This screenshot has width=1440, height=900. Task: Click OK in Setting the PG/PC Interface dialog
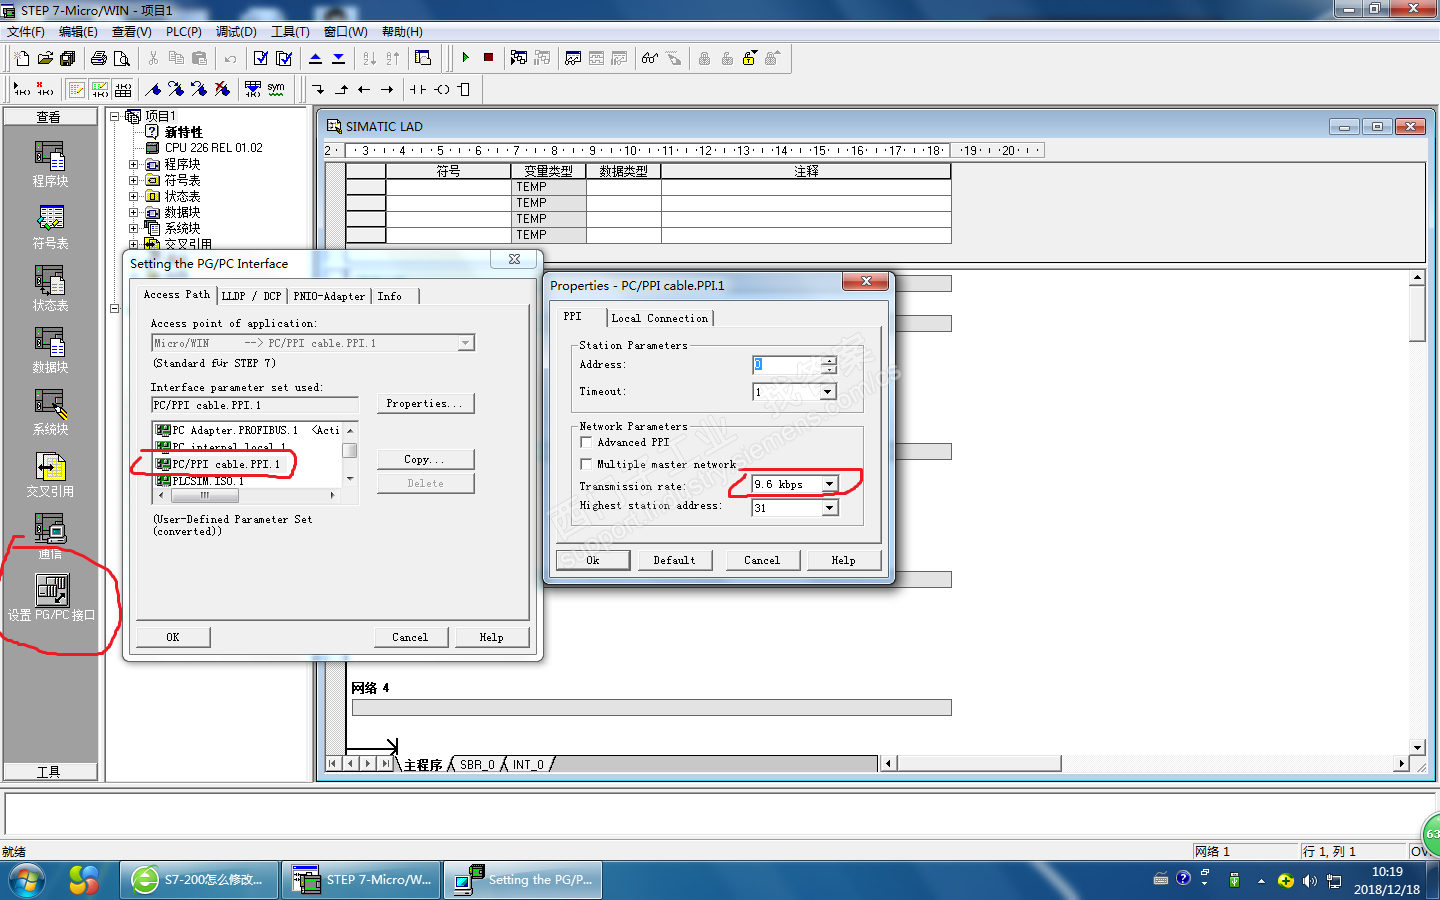[173, 637]
